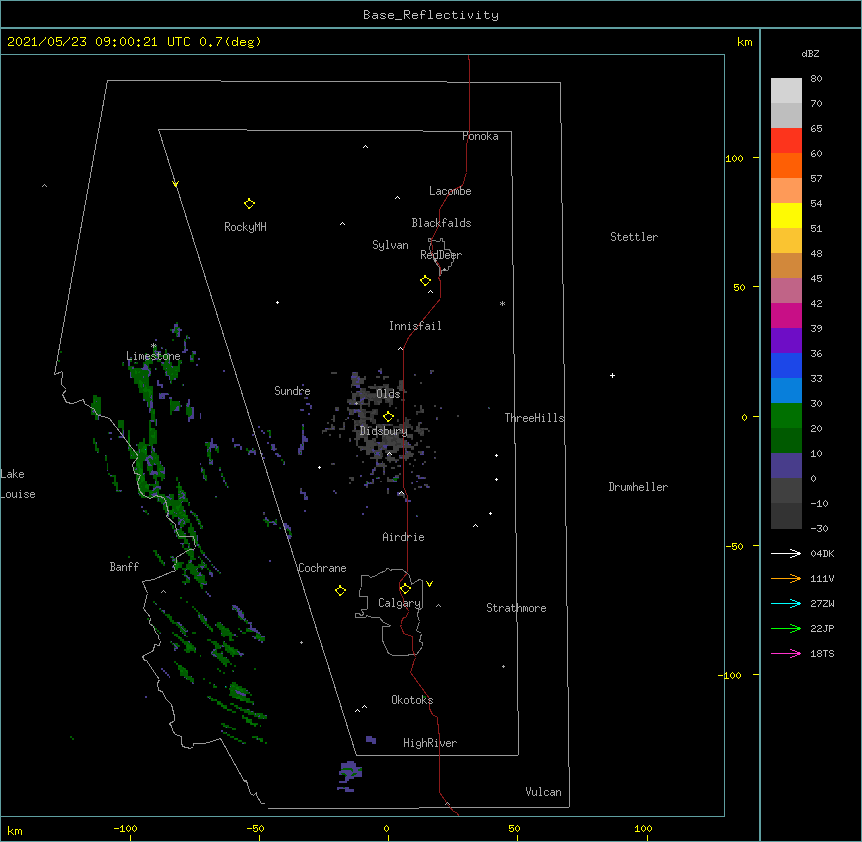Click the Ponoka label
This screenshot has width=862, height=842.
[x=480, y=136]
